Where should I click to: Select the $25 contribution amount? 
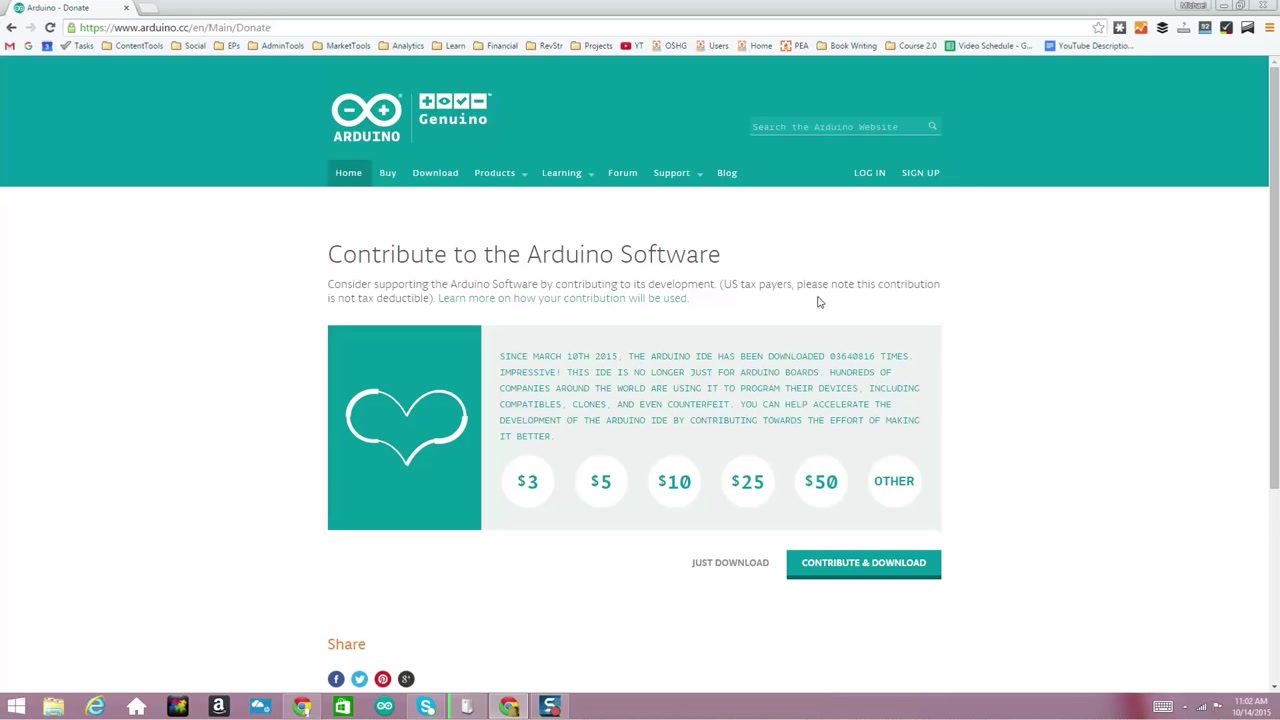pos(747,482)
